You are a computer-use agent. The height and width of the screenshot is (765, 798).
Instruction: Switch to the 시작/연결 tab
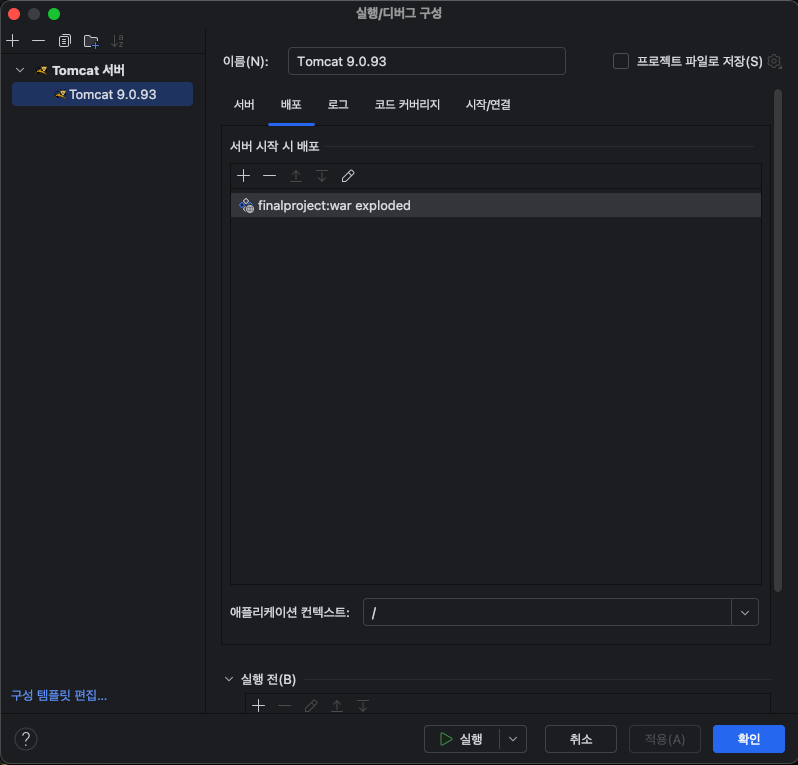488,105
